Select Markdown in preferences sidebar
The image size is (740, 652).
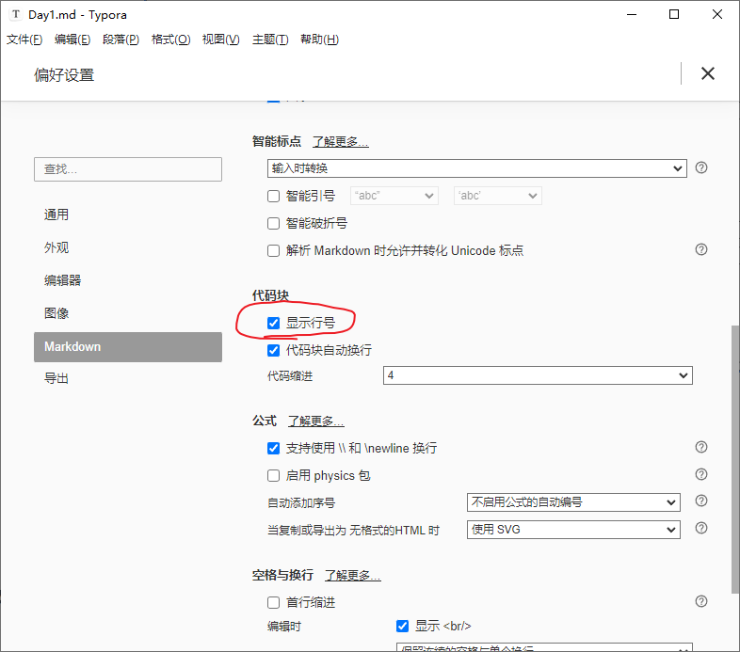128,347
